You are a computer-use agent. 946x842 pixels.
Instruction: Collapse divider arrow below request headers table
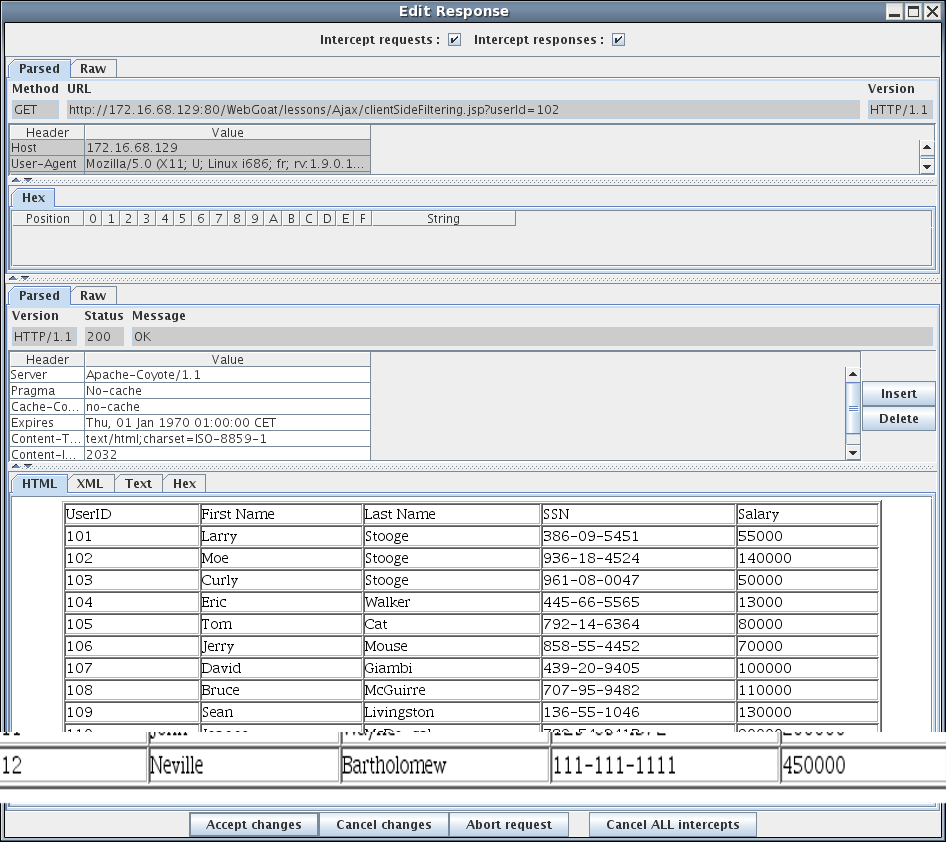[16, 181]
